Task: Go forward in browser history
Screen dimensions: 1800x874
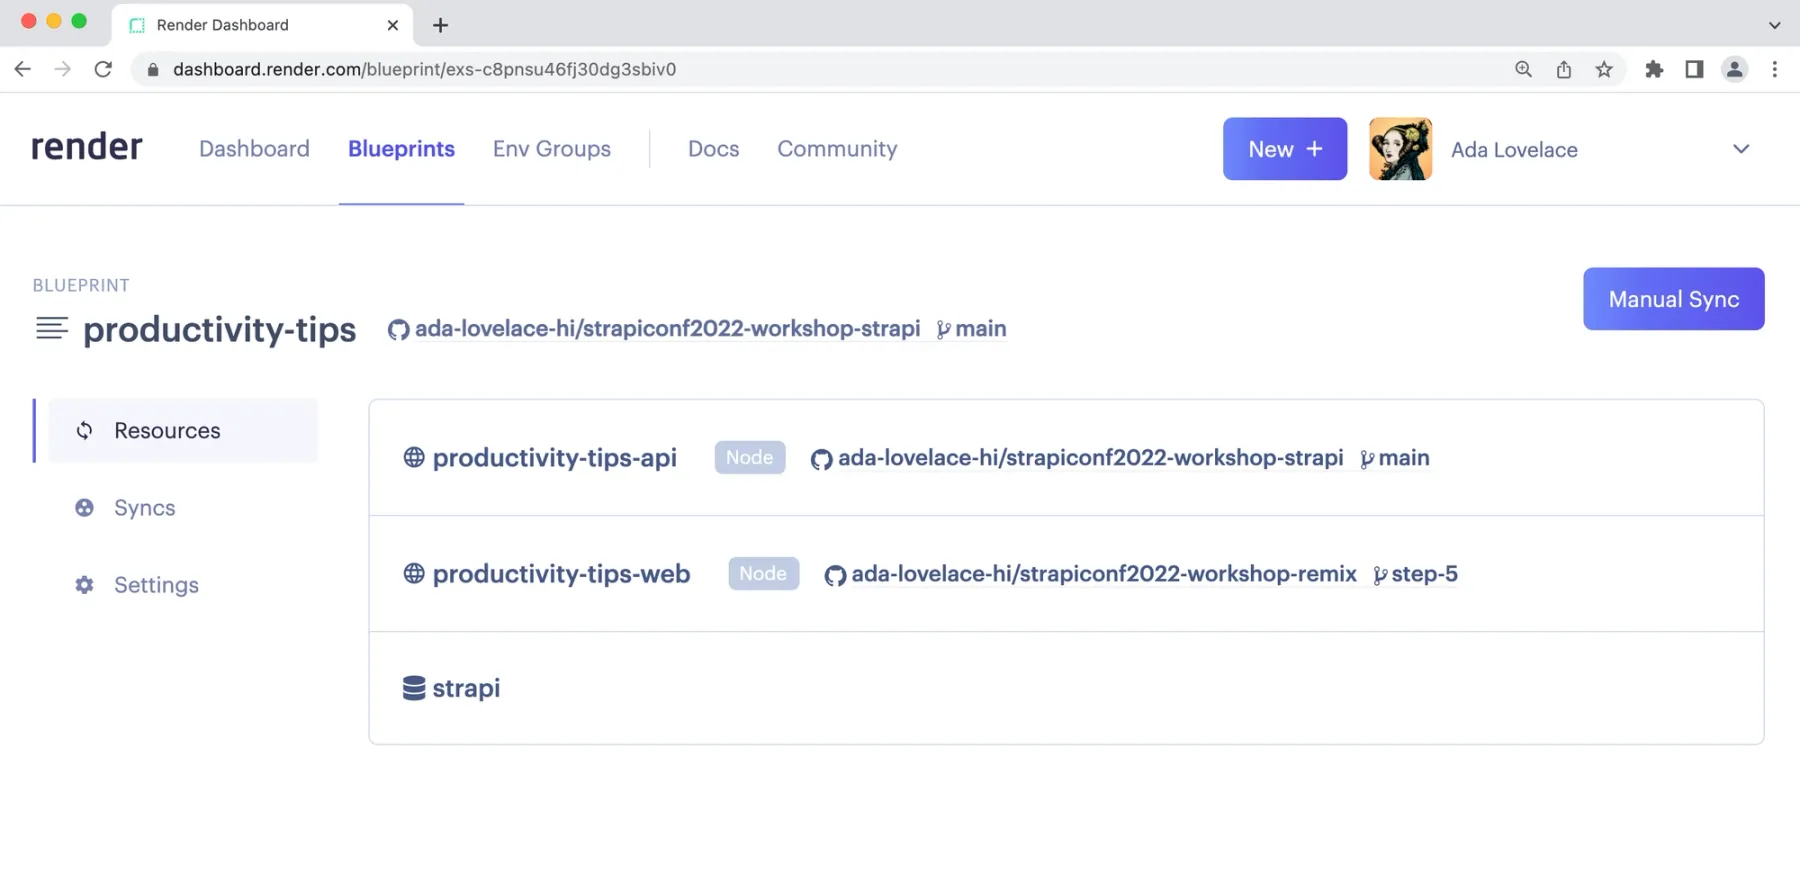Action: 62,69
